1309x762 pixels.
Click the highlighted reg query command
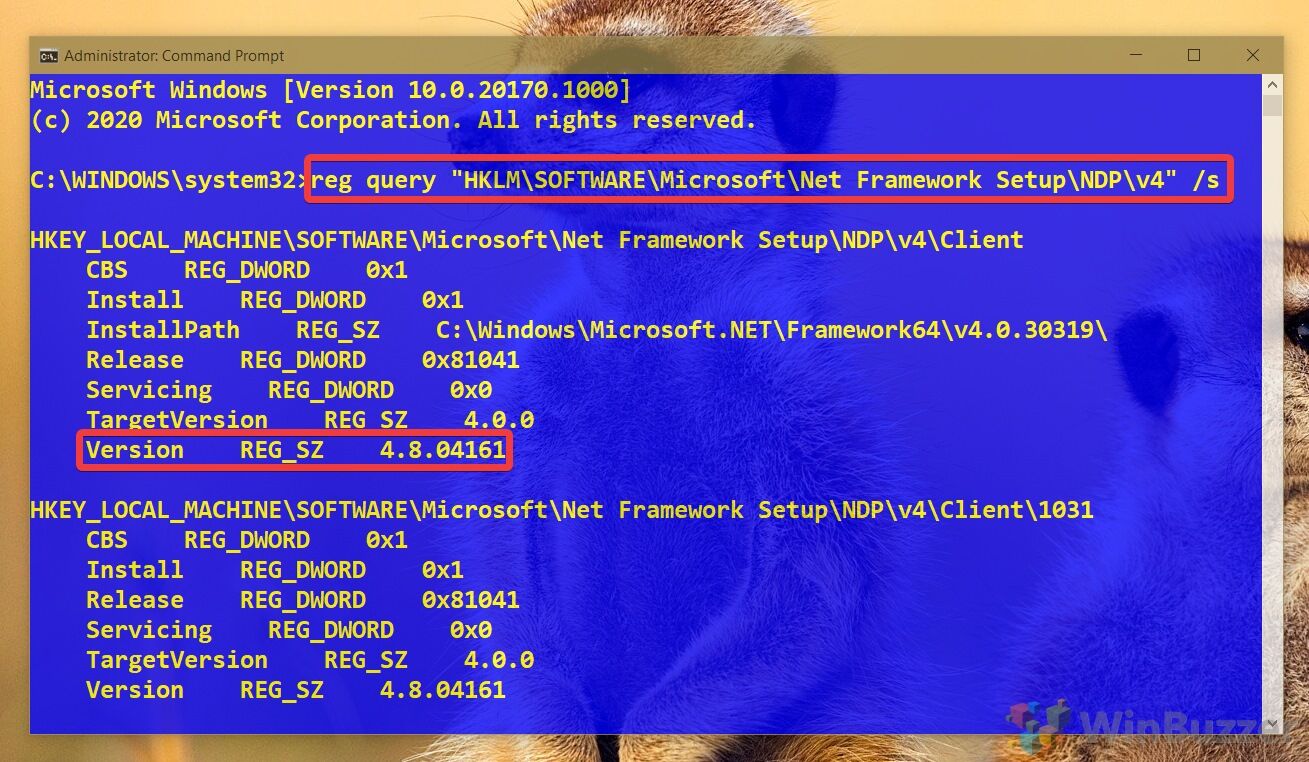[768, 180]
